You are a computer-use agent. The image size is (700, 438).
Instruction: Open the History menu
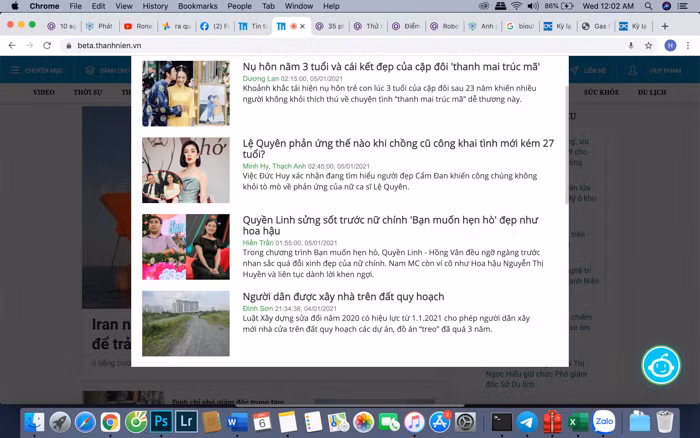pos(155,6)
